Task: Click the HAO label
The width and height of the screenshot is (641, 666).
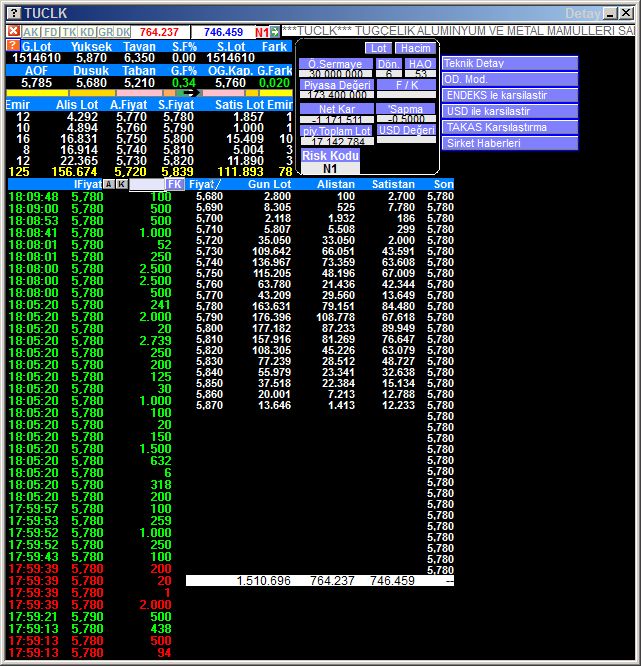Action: [x=420, y=64]
